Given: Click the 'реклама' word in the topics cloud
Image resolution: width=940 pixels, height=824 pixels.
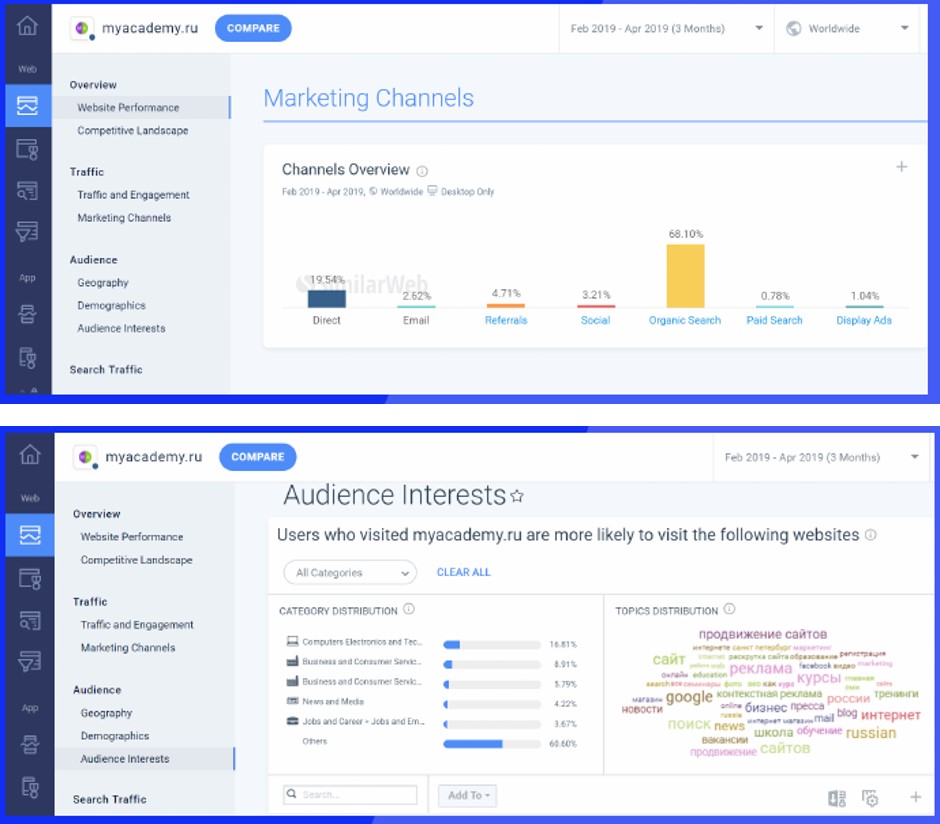Looking at the screenshot, I should [761, 669].
